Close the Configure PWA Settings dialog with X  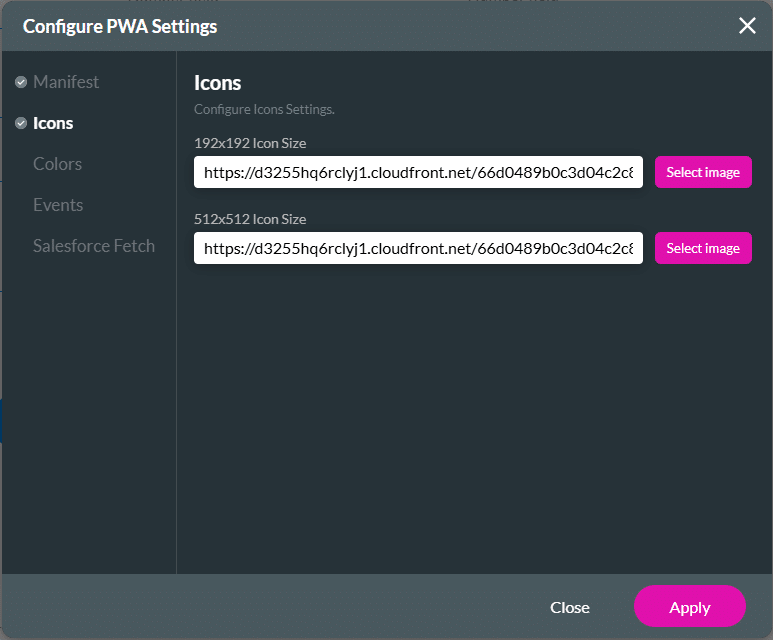tap(747, 26)
